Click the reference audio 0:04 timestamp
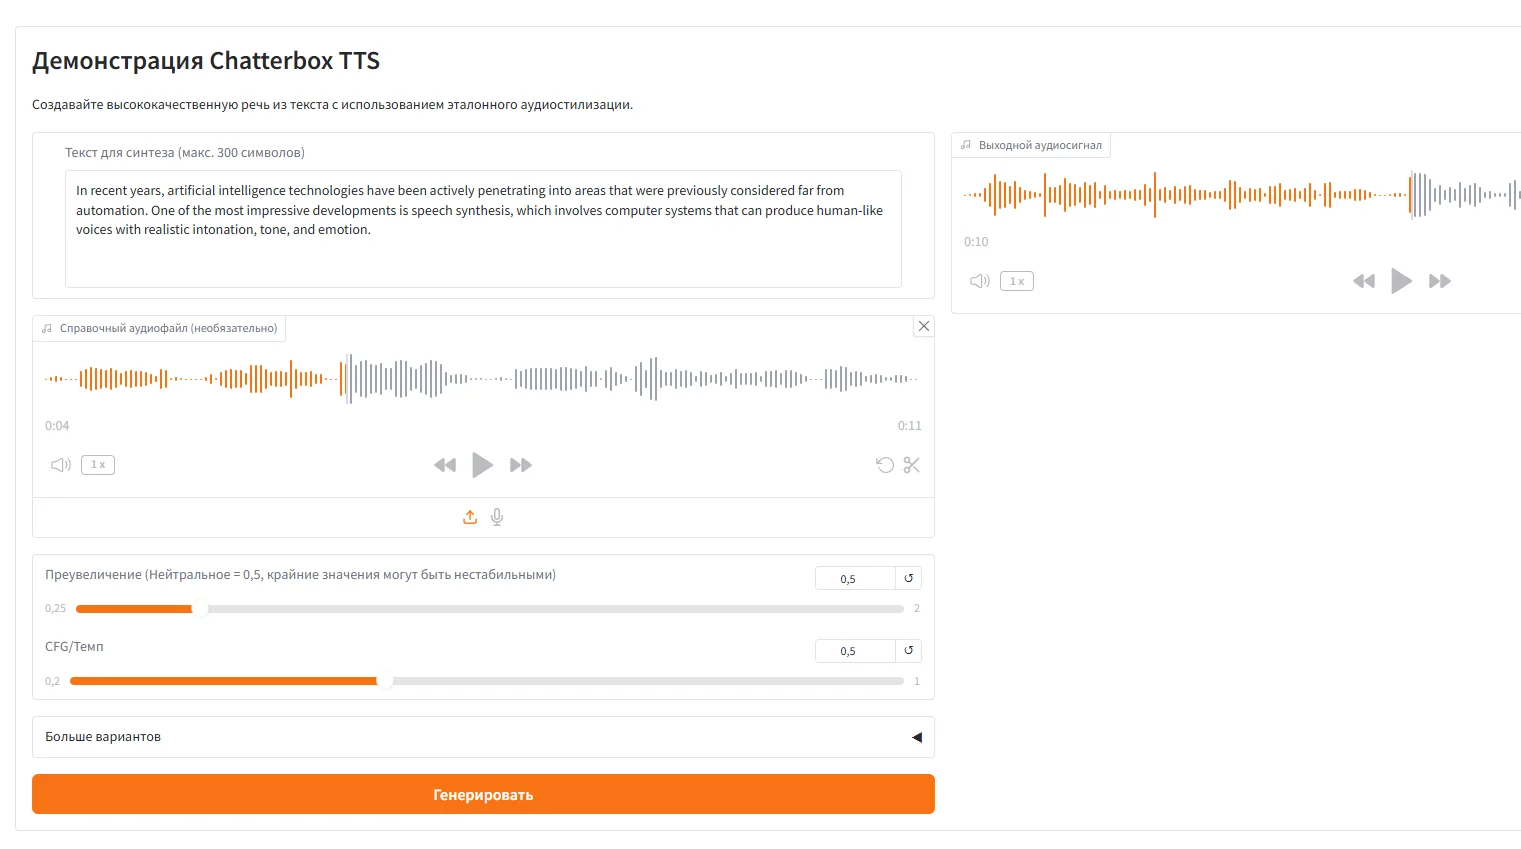Viewport: 1521px width, 849px height. [x=57, y=426]
